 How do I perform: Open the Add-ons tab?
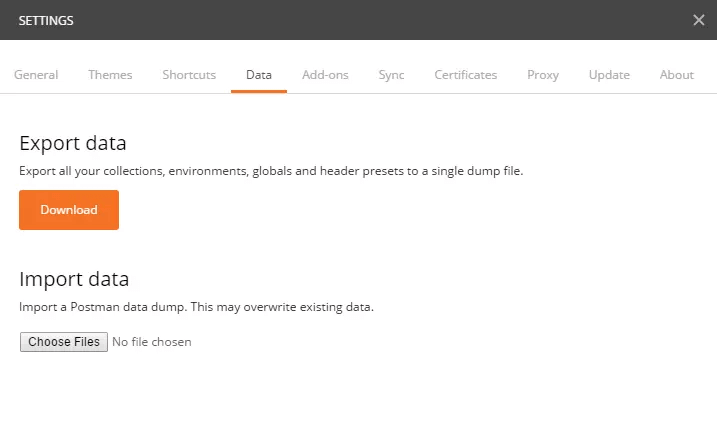(325, 75)
